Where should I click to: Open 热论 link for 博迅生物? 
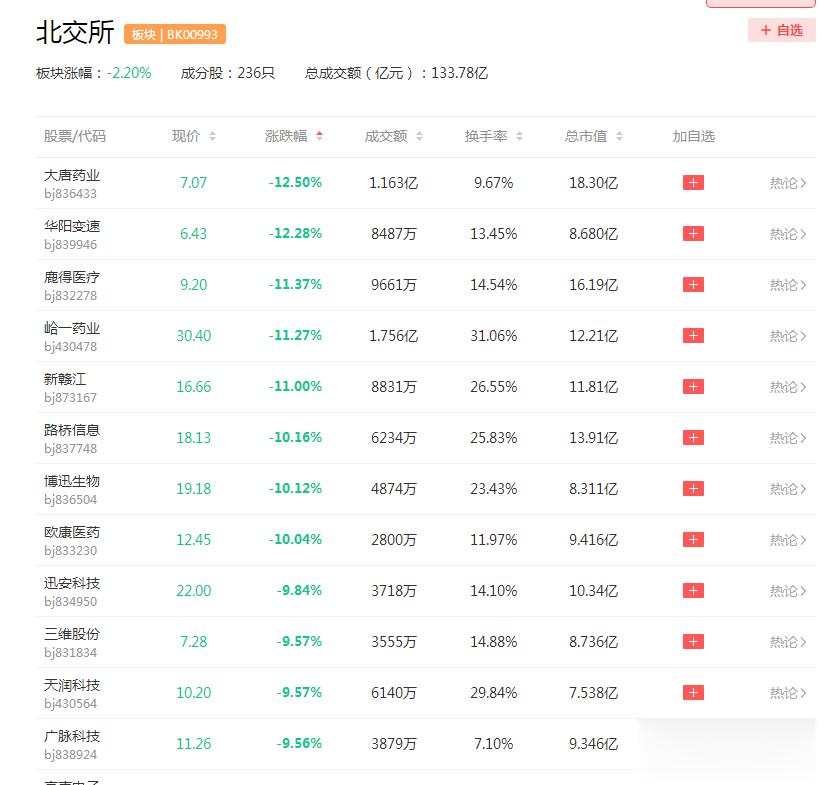788,489
